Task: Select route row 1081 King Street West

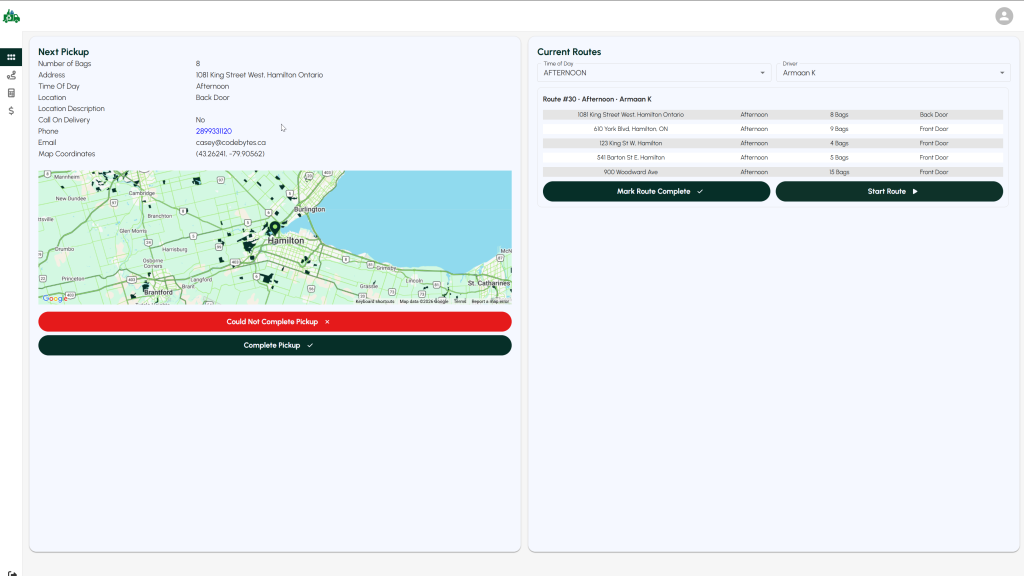Action: coord(773,114)
